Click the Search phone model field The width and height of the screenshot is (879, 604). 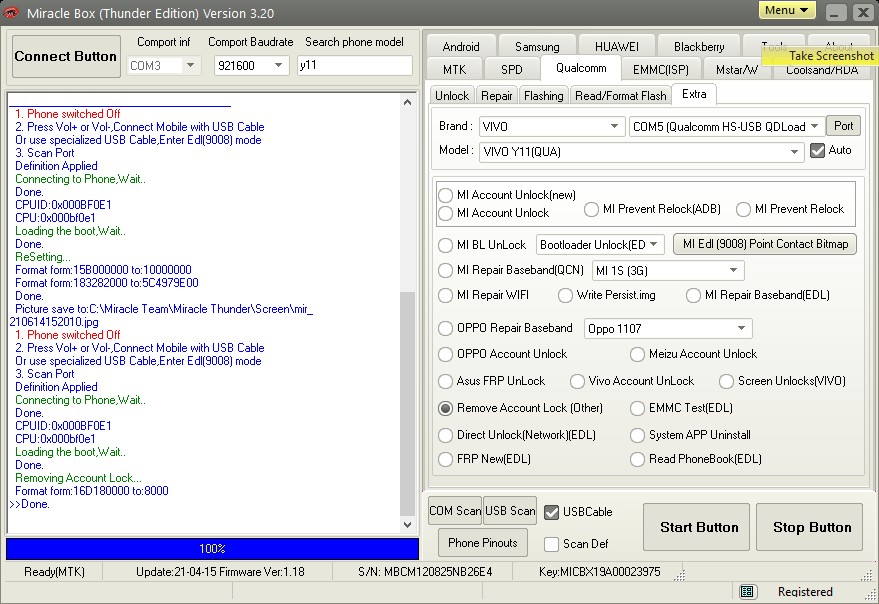355,66
